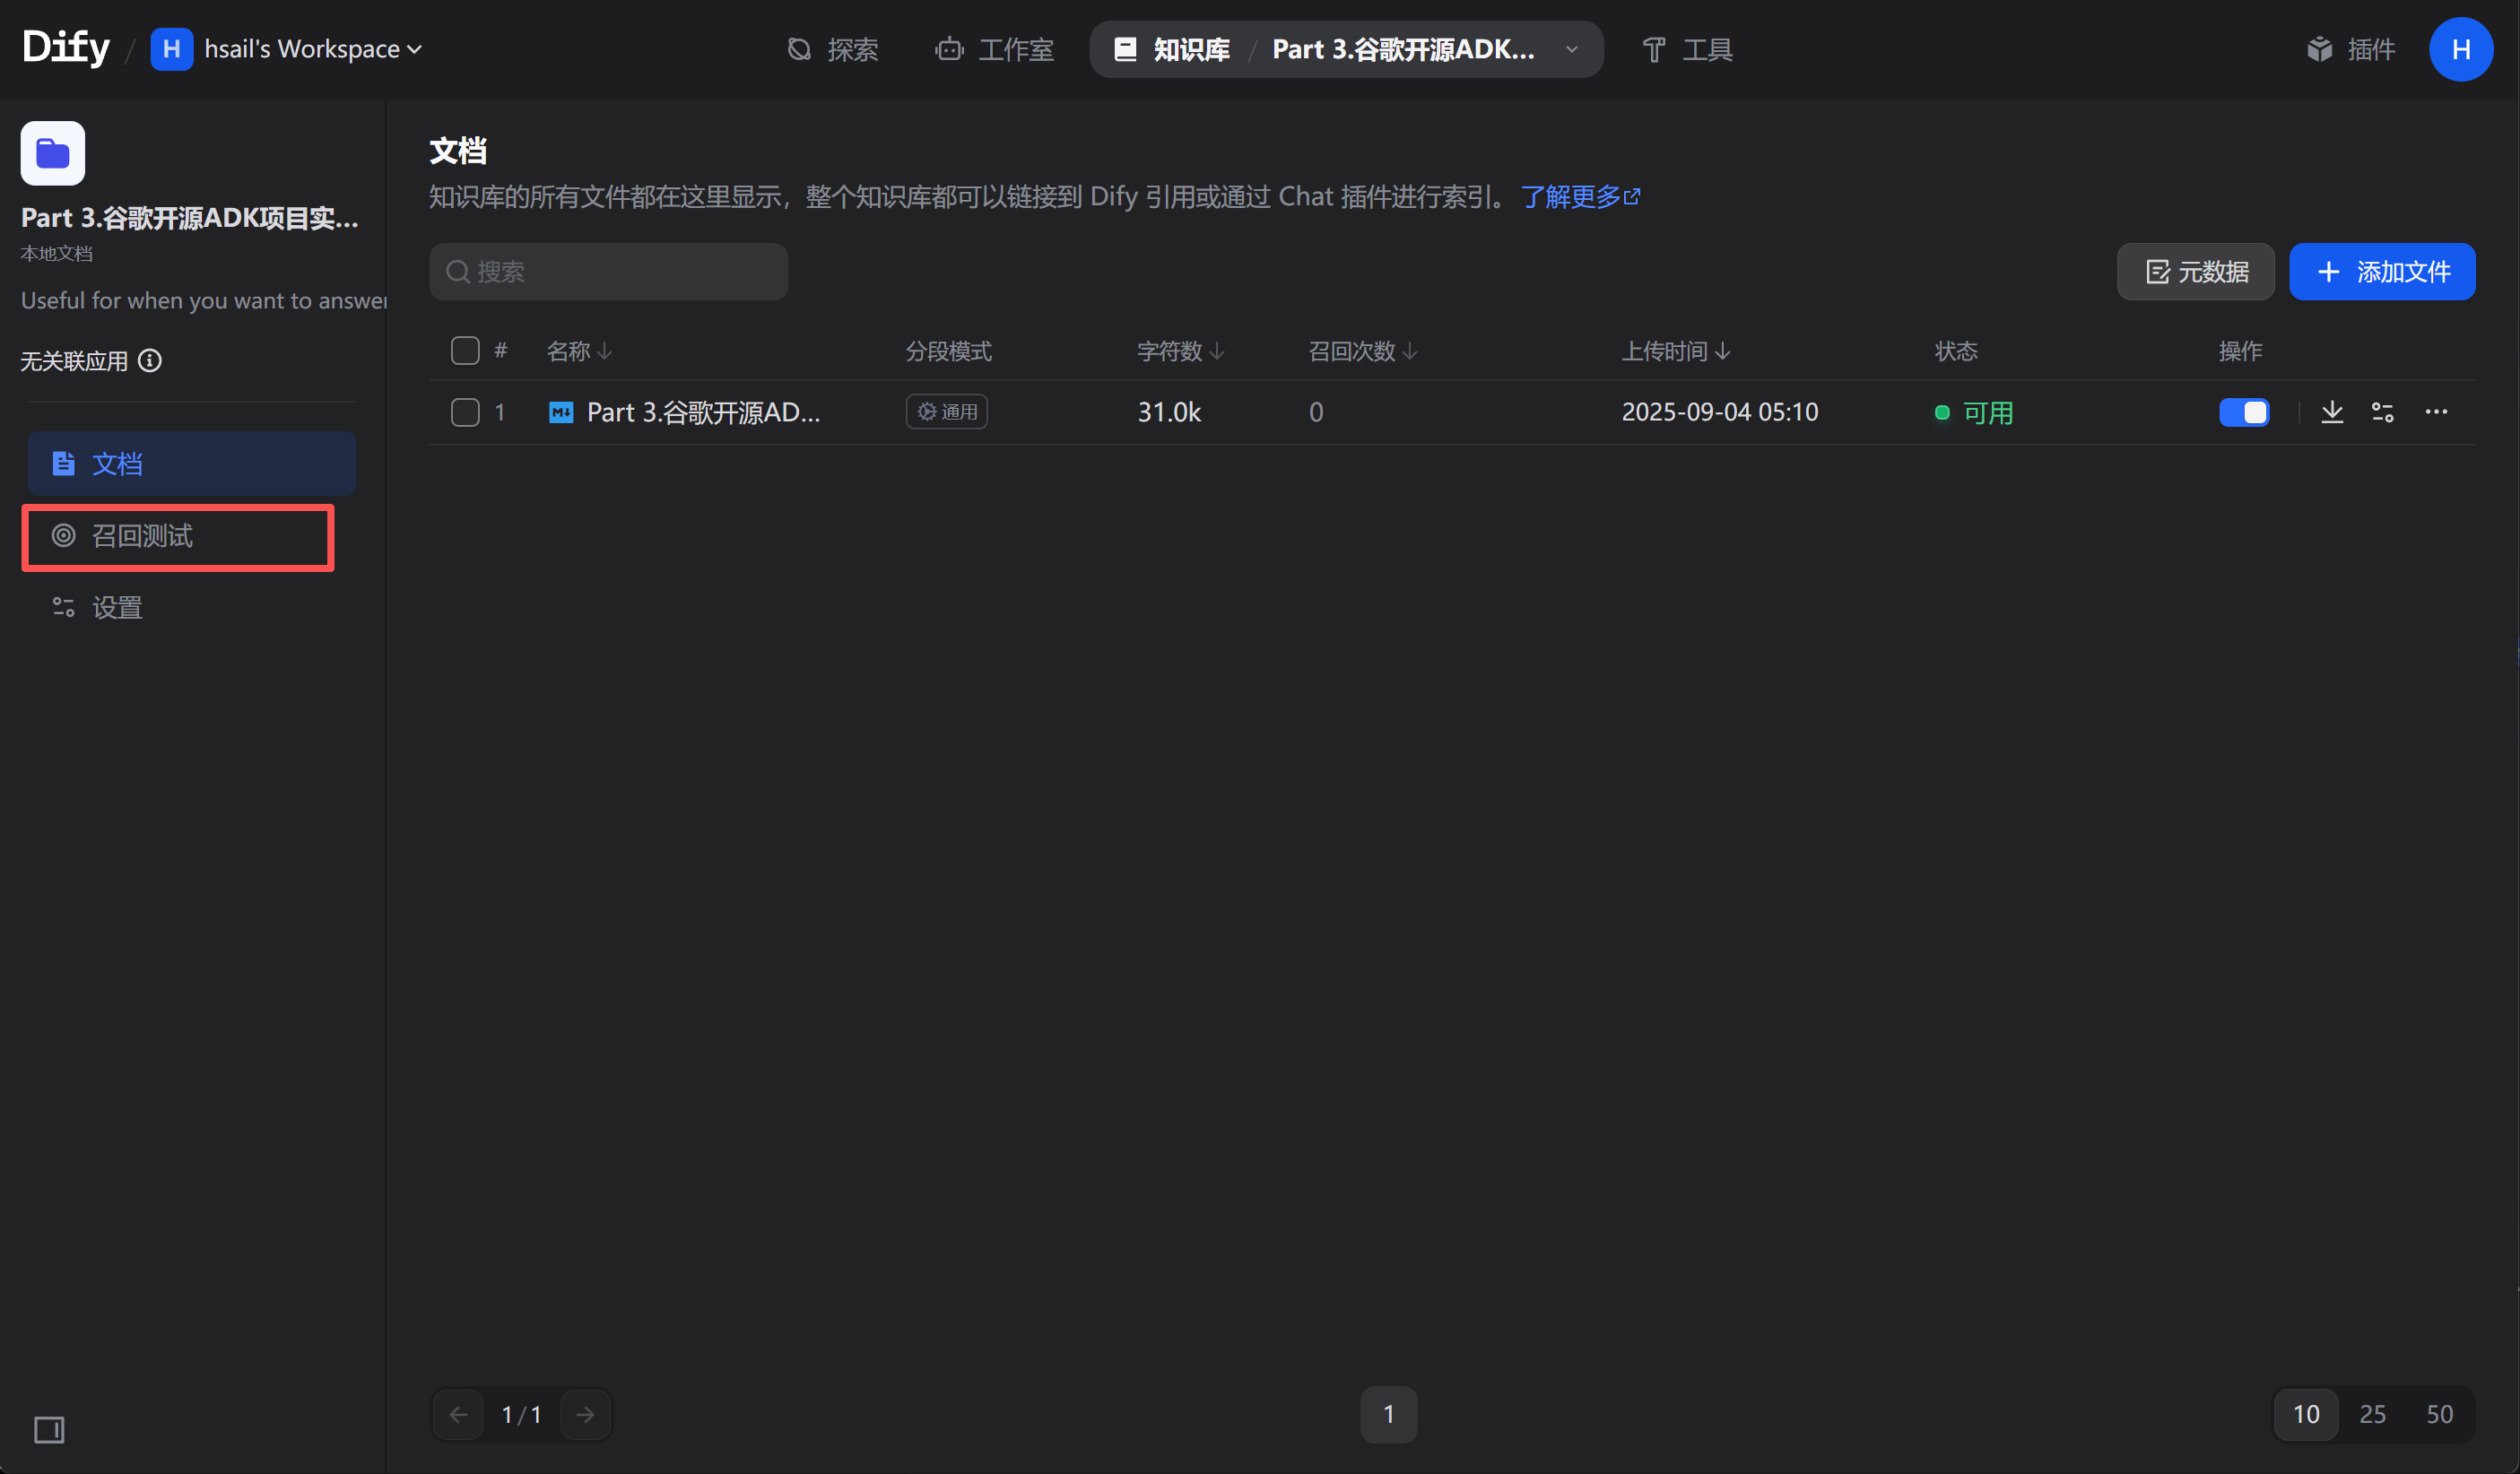Sort by 名称 column
The height and width of the screenshot is (1474, 2520).
point(579,351)
